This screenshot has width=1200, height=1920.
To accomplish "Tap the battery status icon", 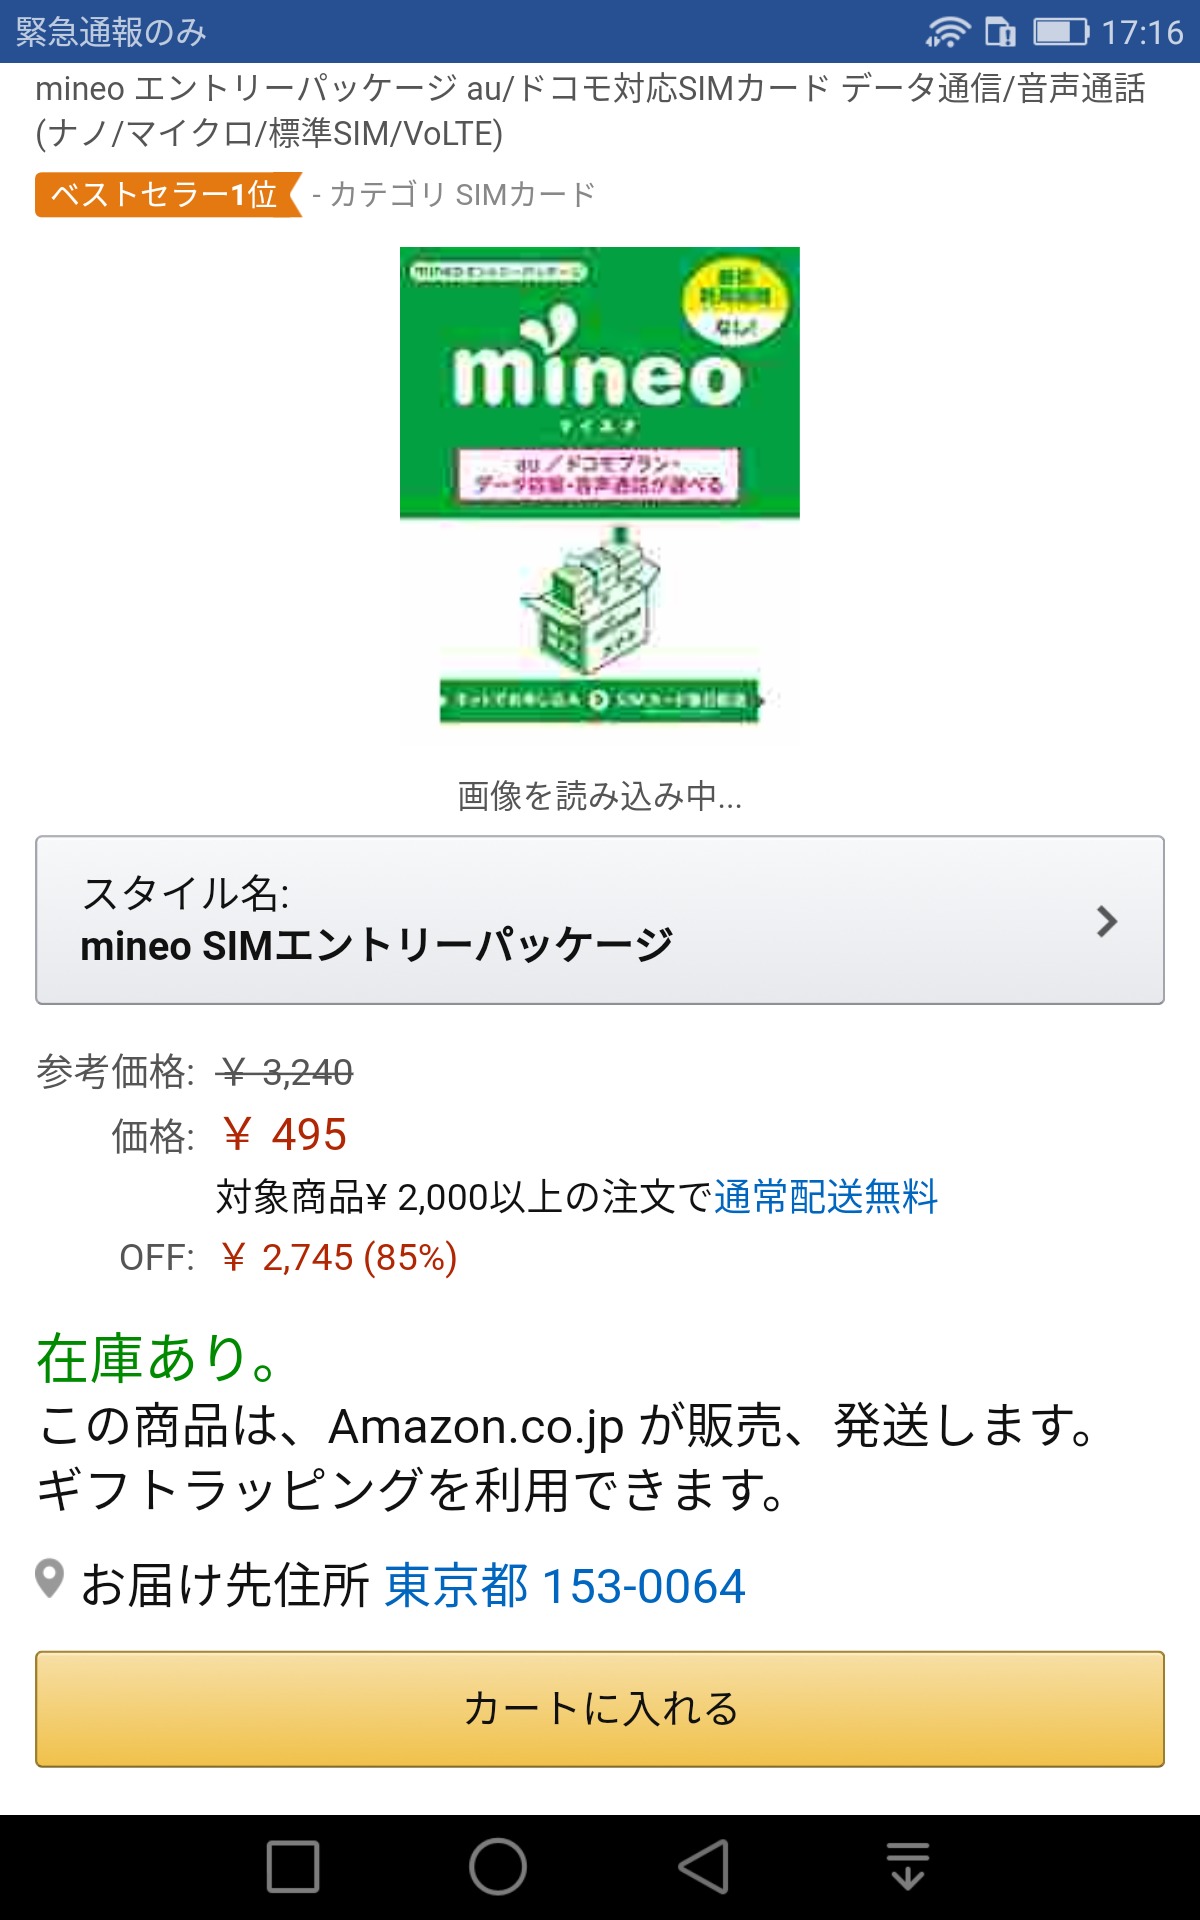I will (1060, 32).
